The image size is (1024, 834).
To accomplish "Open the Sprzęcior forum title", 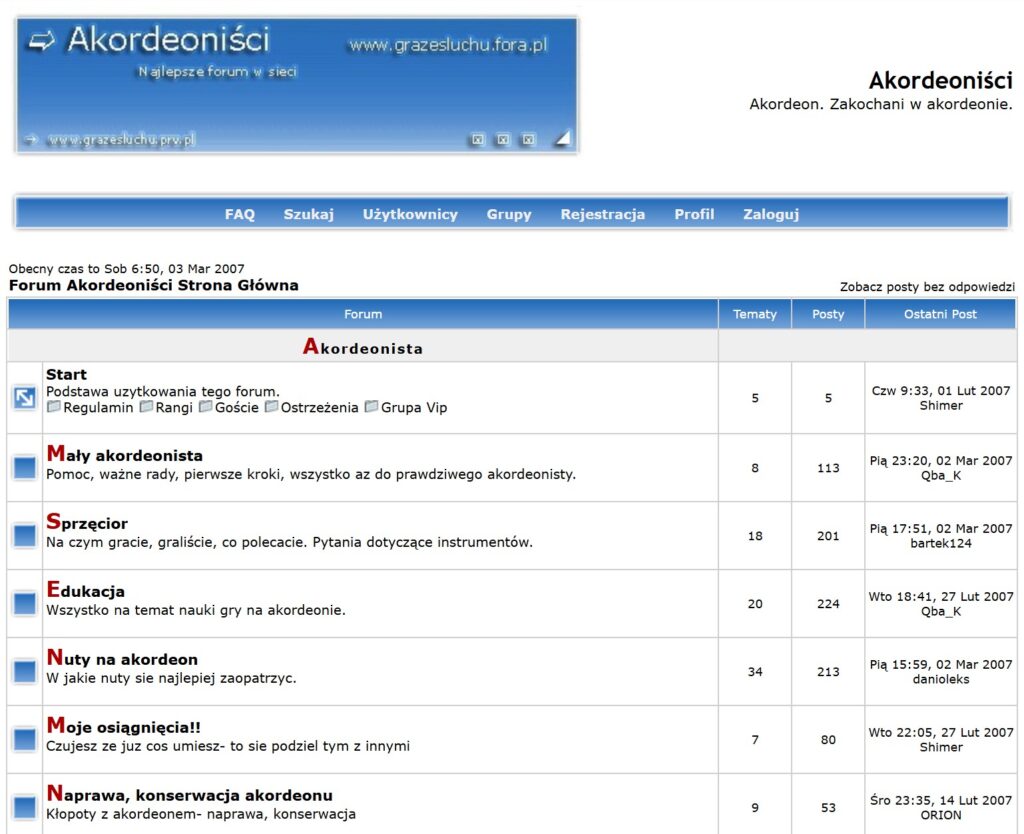I will tap(87, 523).
